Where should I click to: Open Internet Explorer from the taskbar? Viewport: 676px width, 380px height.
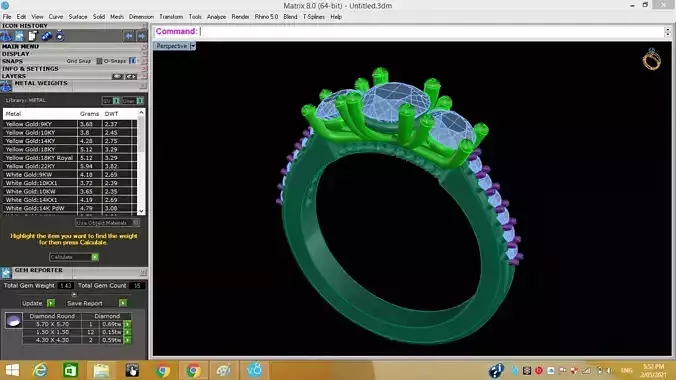pos(41,371)
